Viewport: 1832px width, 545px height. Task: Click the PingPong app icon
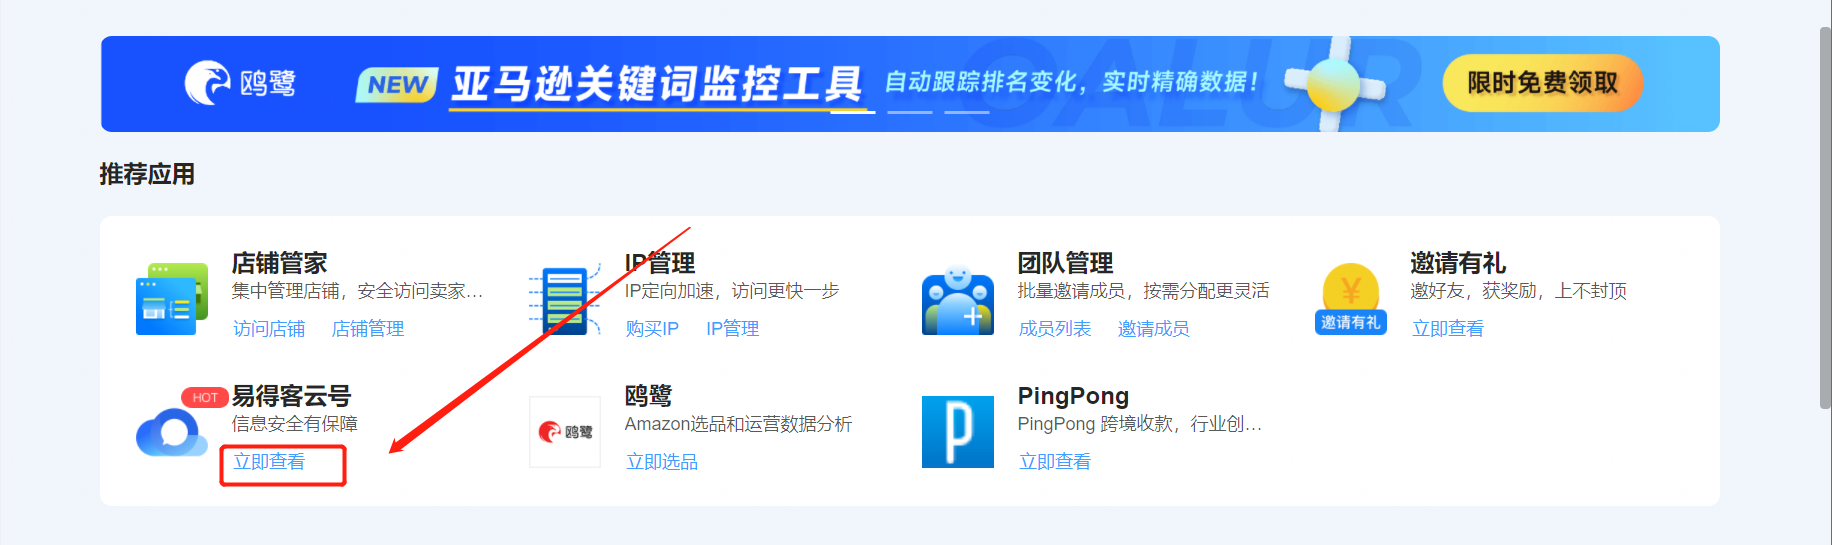957,431
